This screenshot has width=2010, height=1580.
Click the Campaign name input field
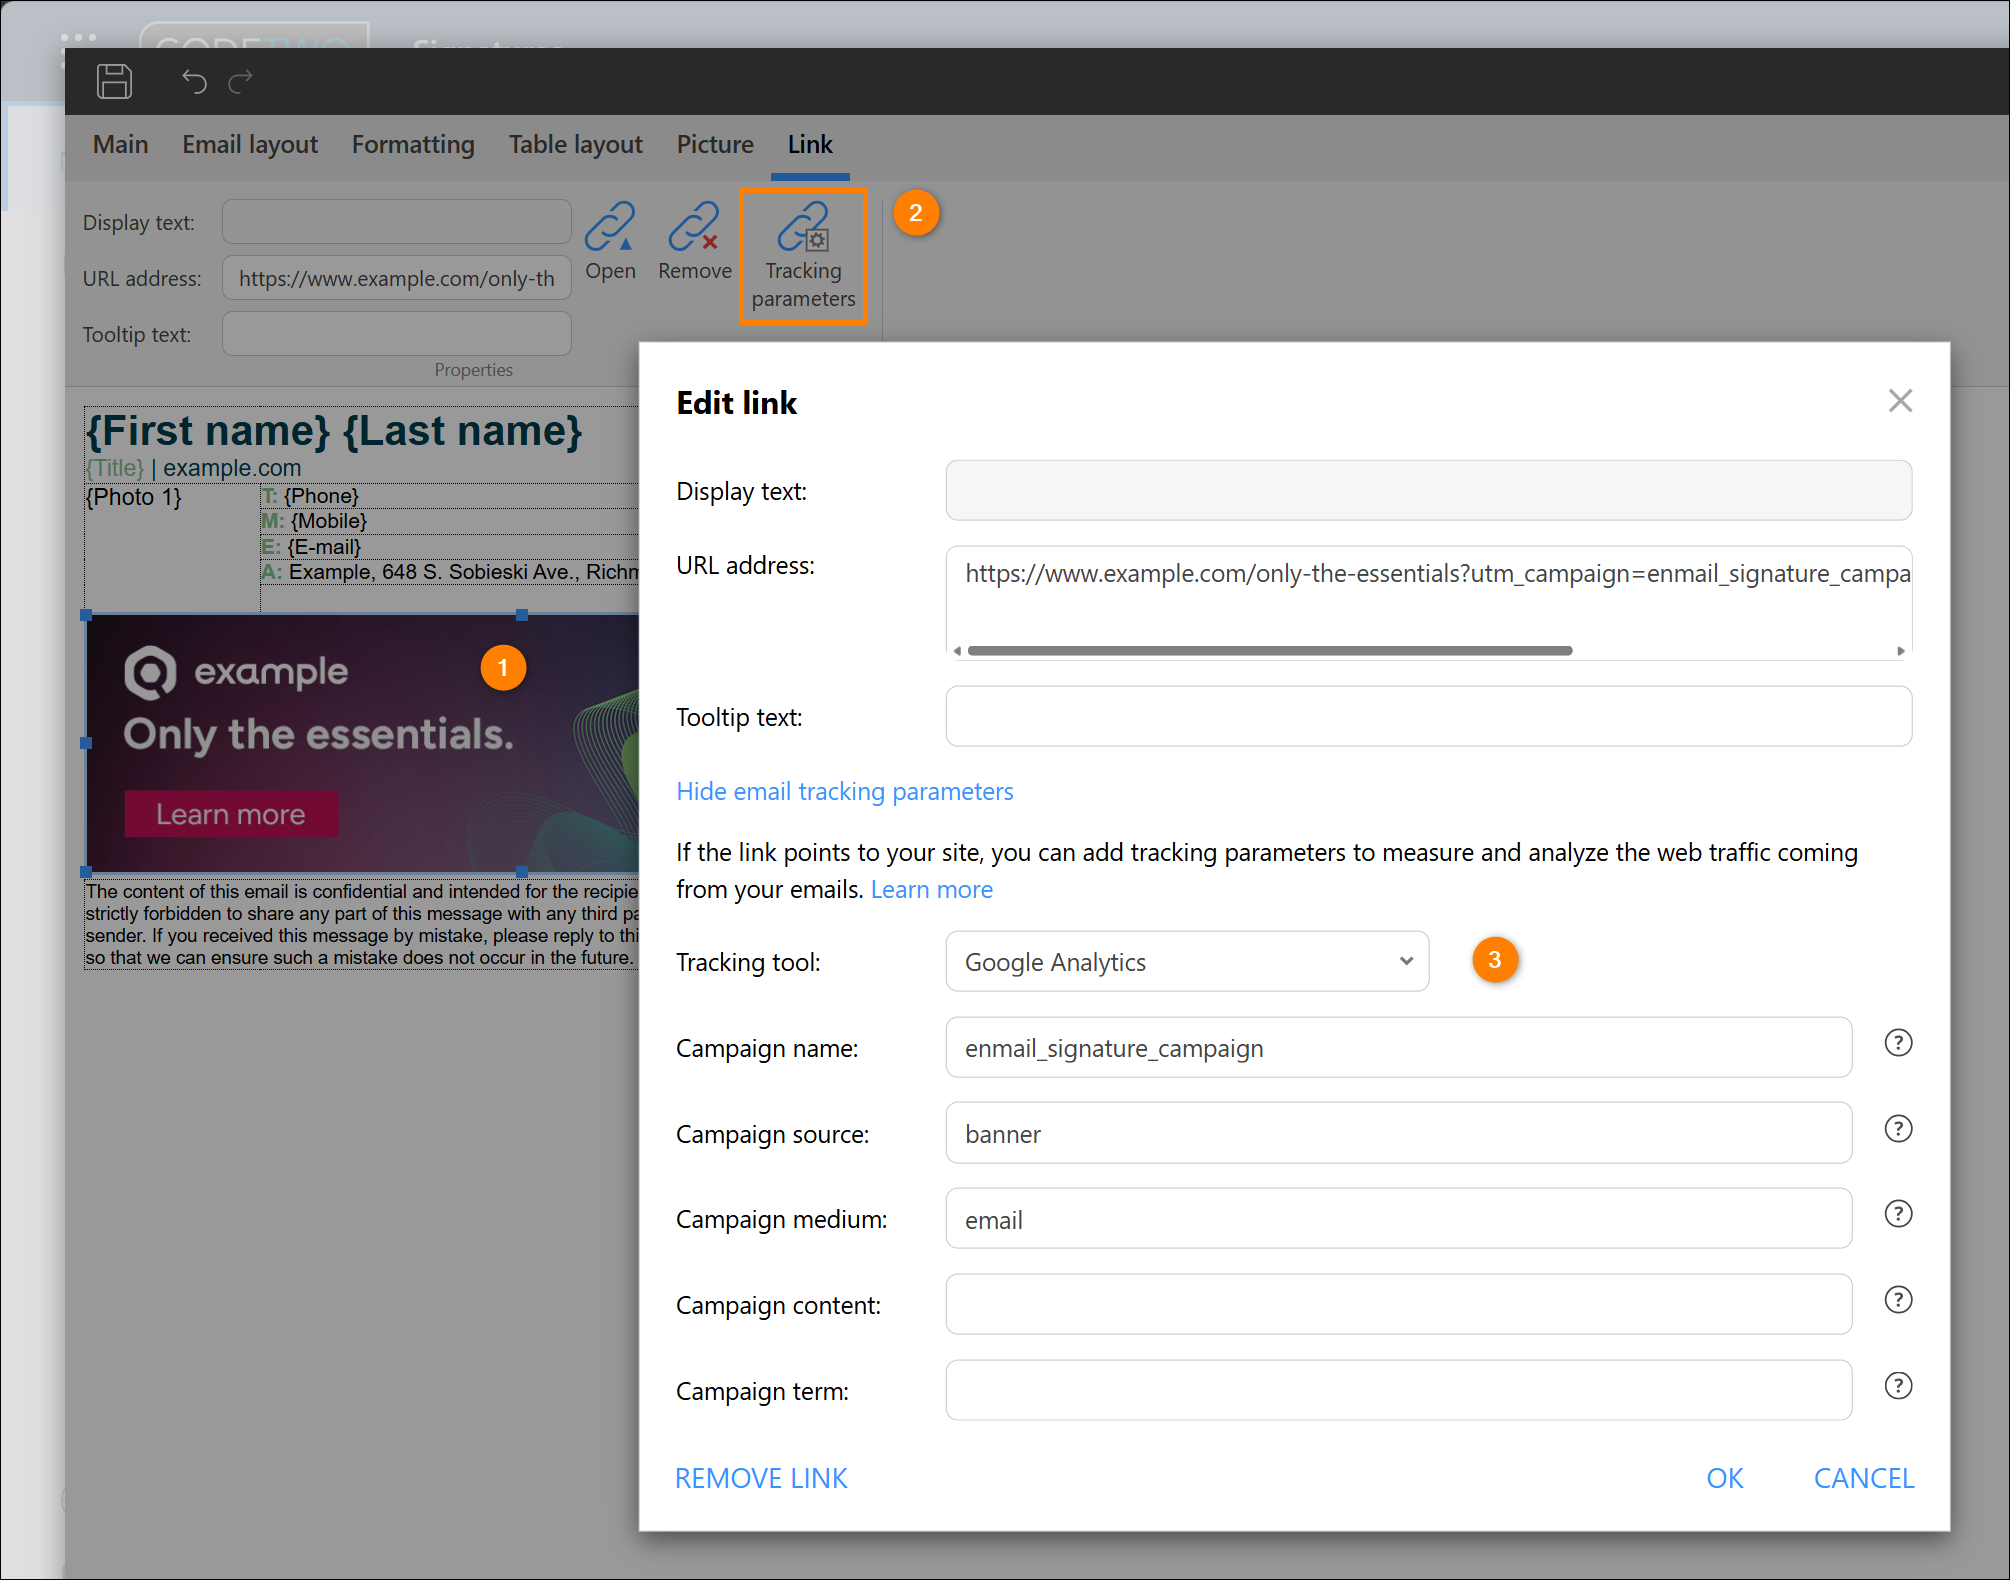point(1399,1048)
